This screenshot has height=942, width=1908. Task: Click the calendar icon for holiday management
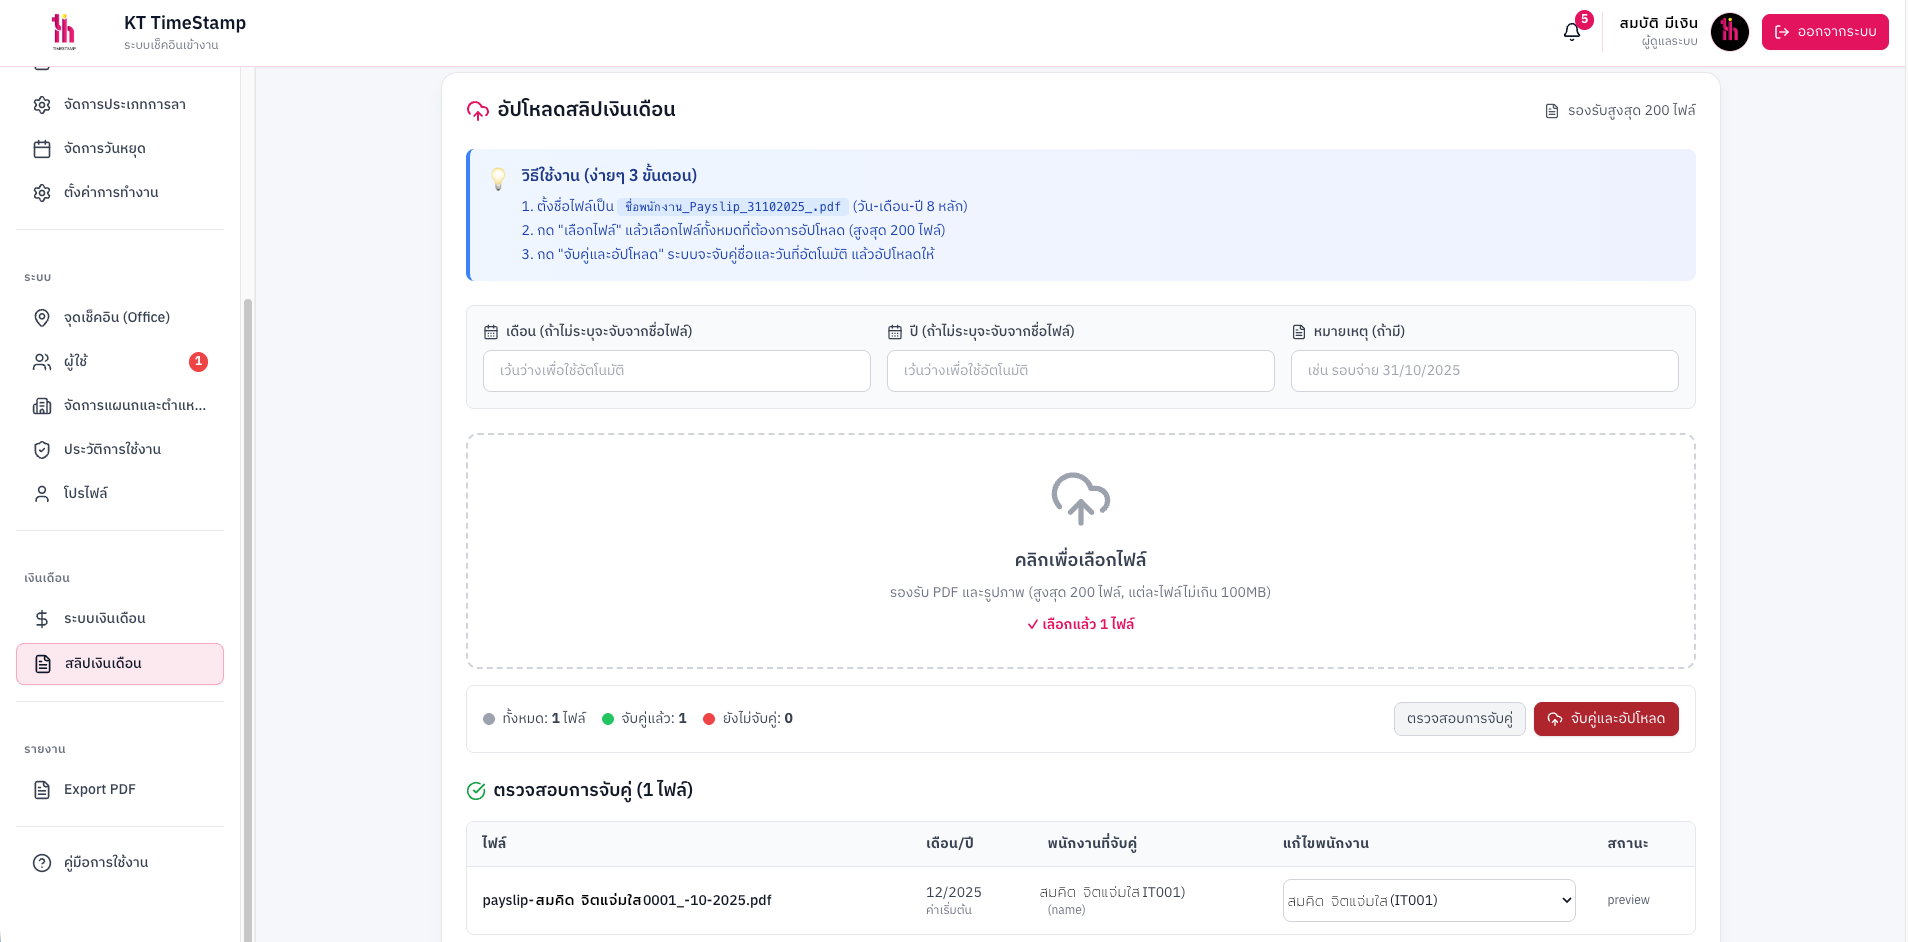(x=42, y=149)
